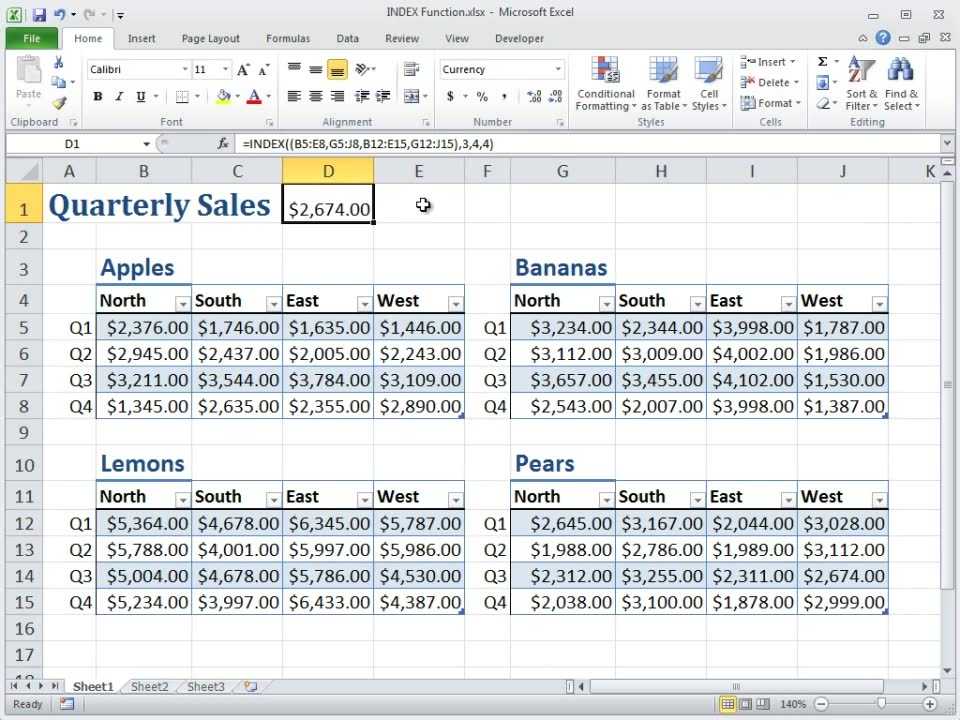Toggle Center horizontal alignment
960x720 pixels.
coord(316,97)
